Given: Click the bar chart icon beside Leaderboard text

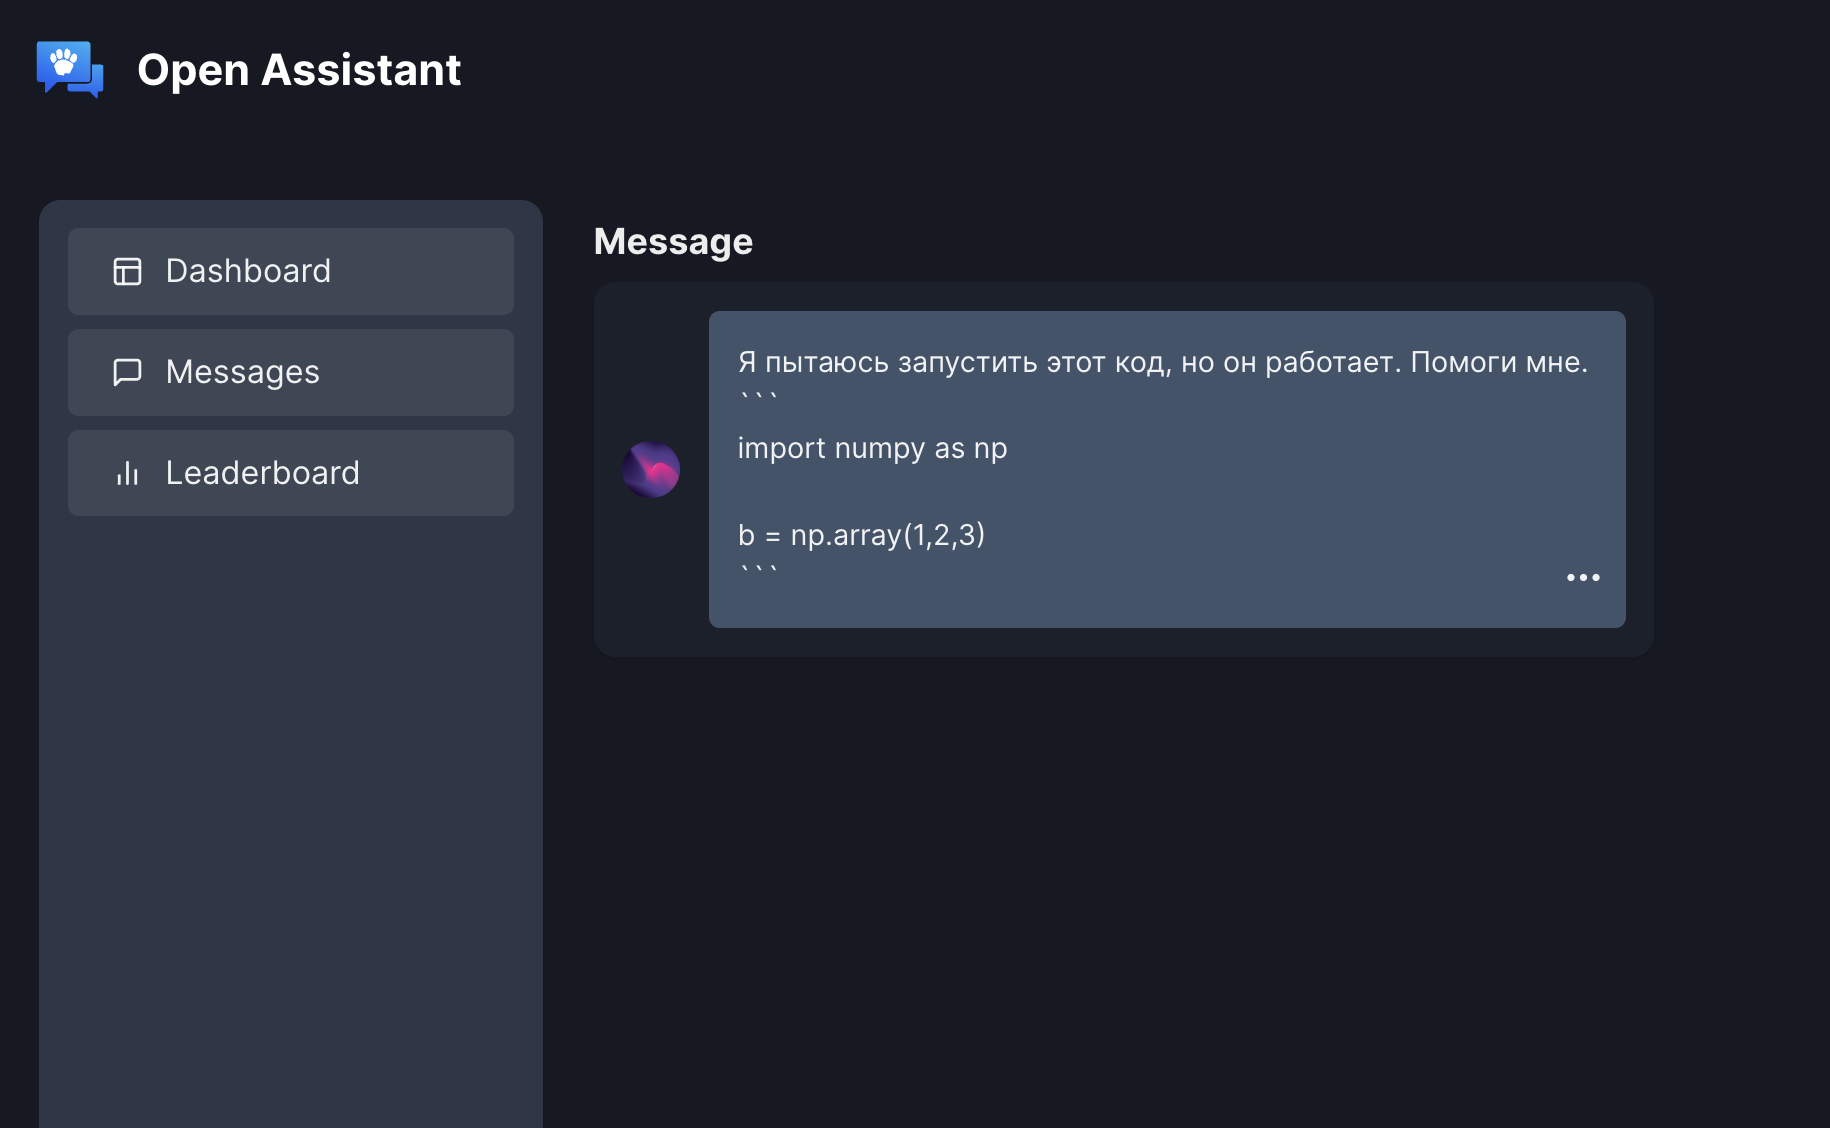Looking at the screenshot, I should (x=127, y=473).
